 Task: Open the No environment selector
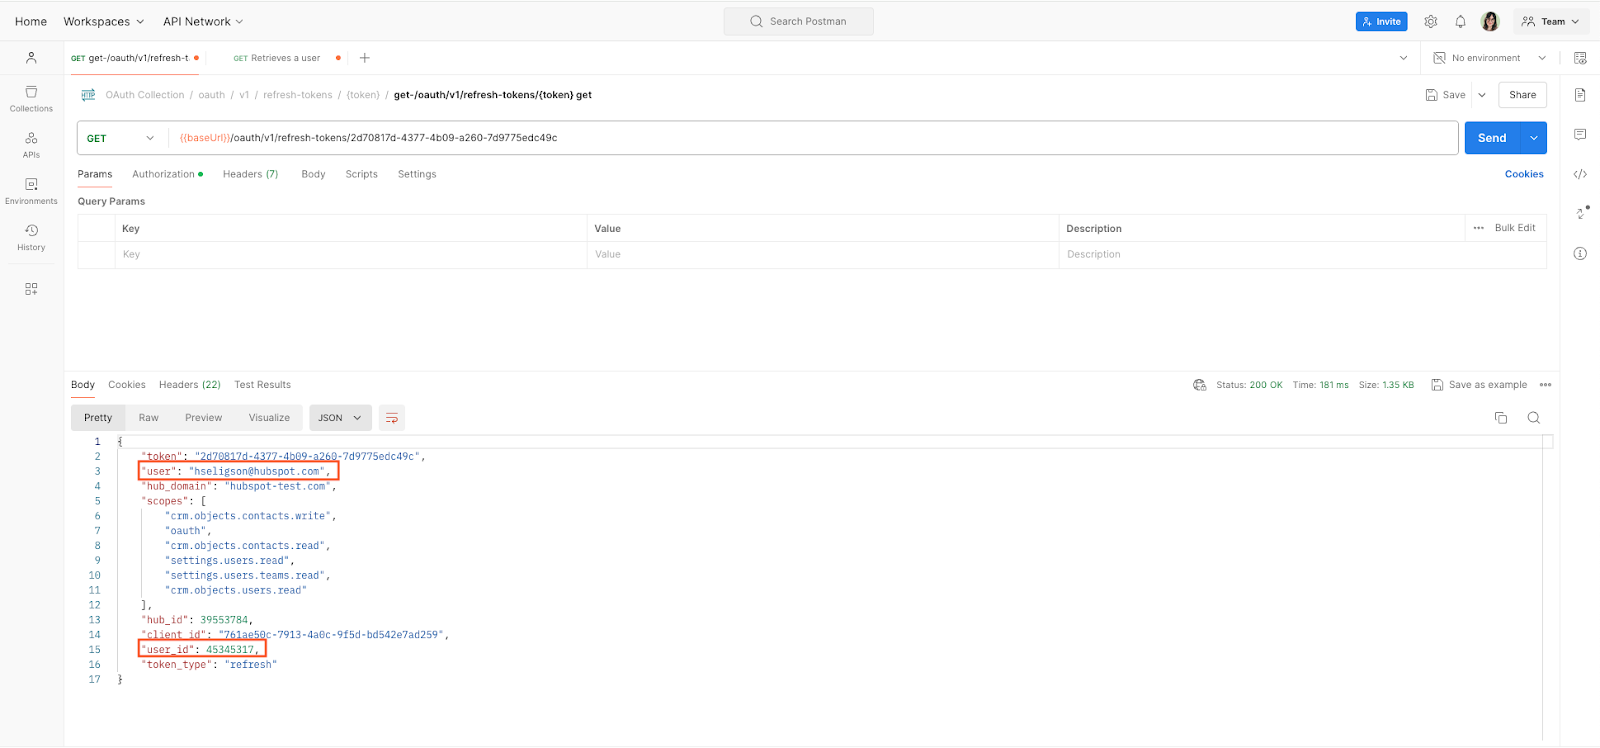(1490, 58)
